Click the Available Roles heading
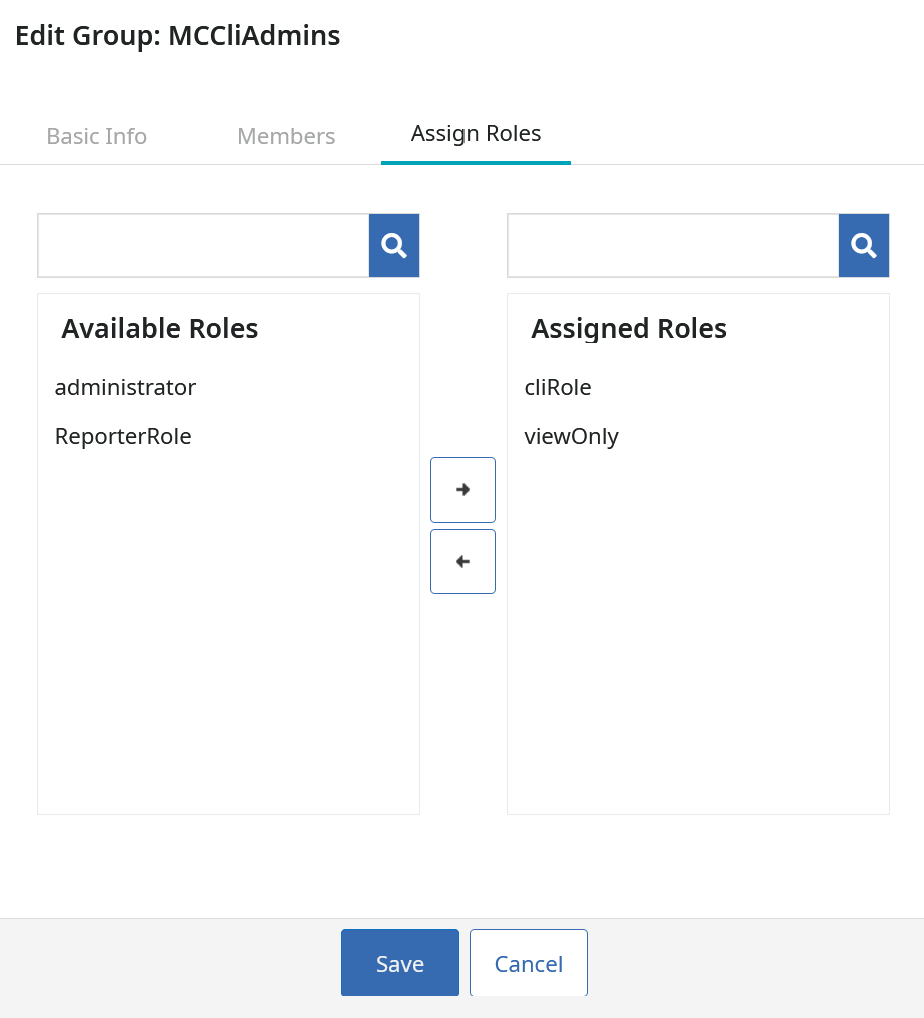This screenshot has height=1018, width=924. click(x=160, y=329)
